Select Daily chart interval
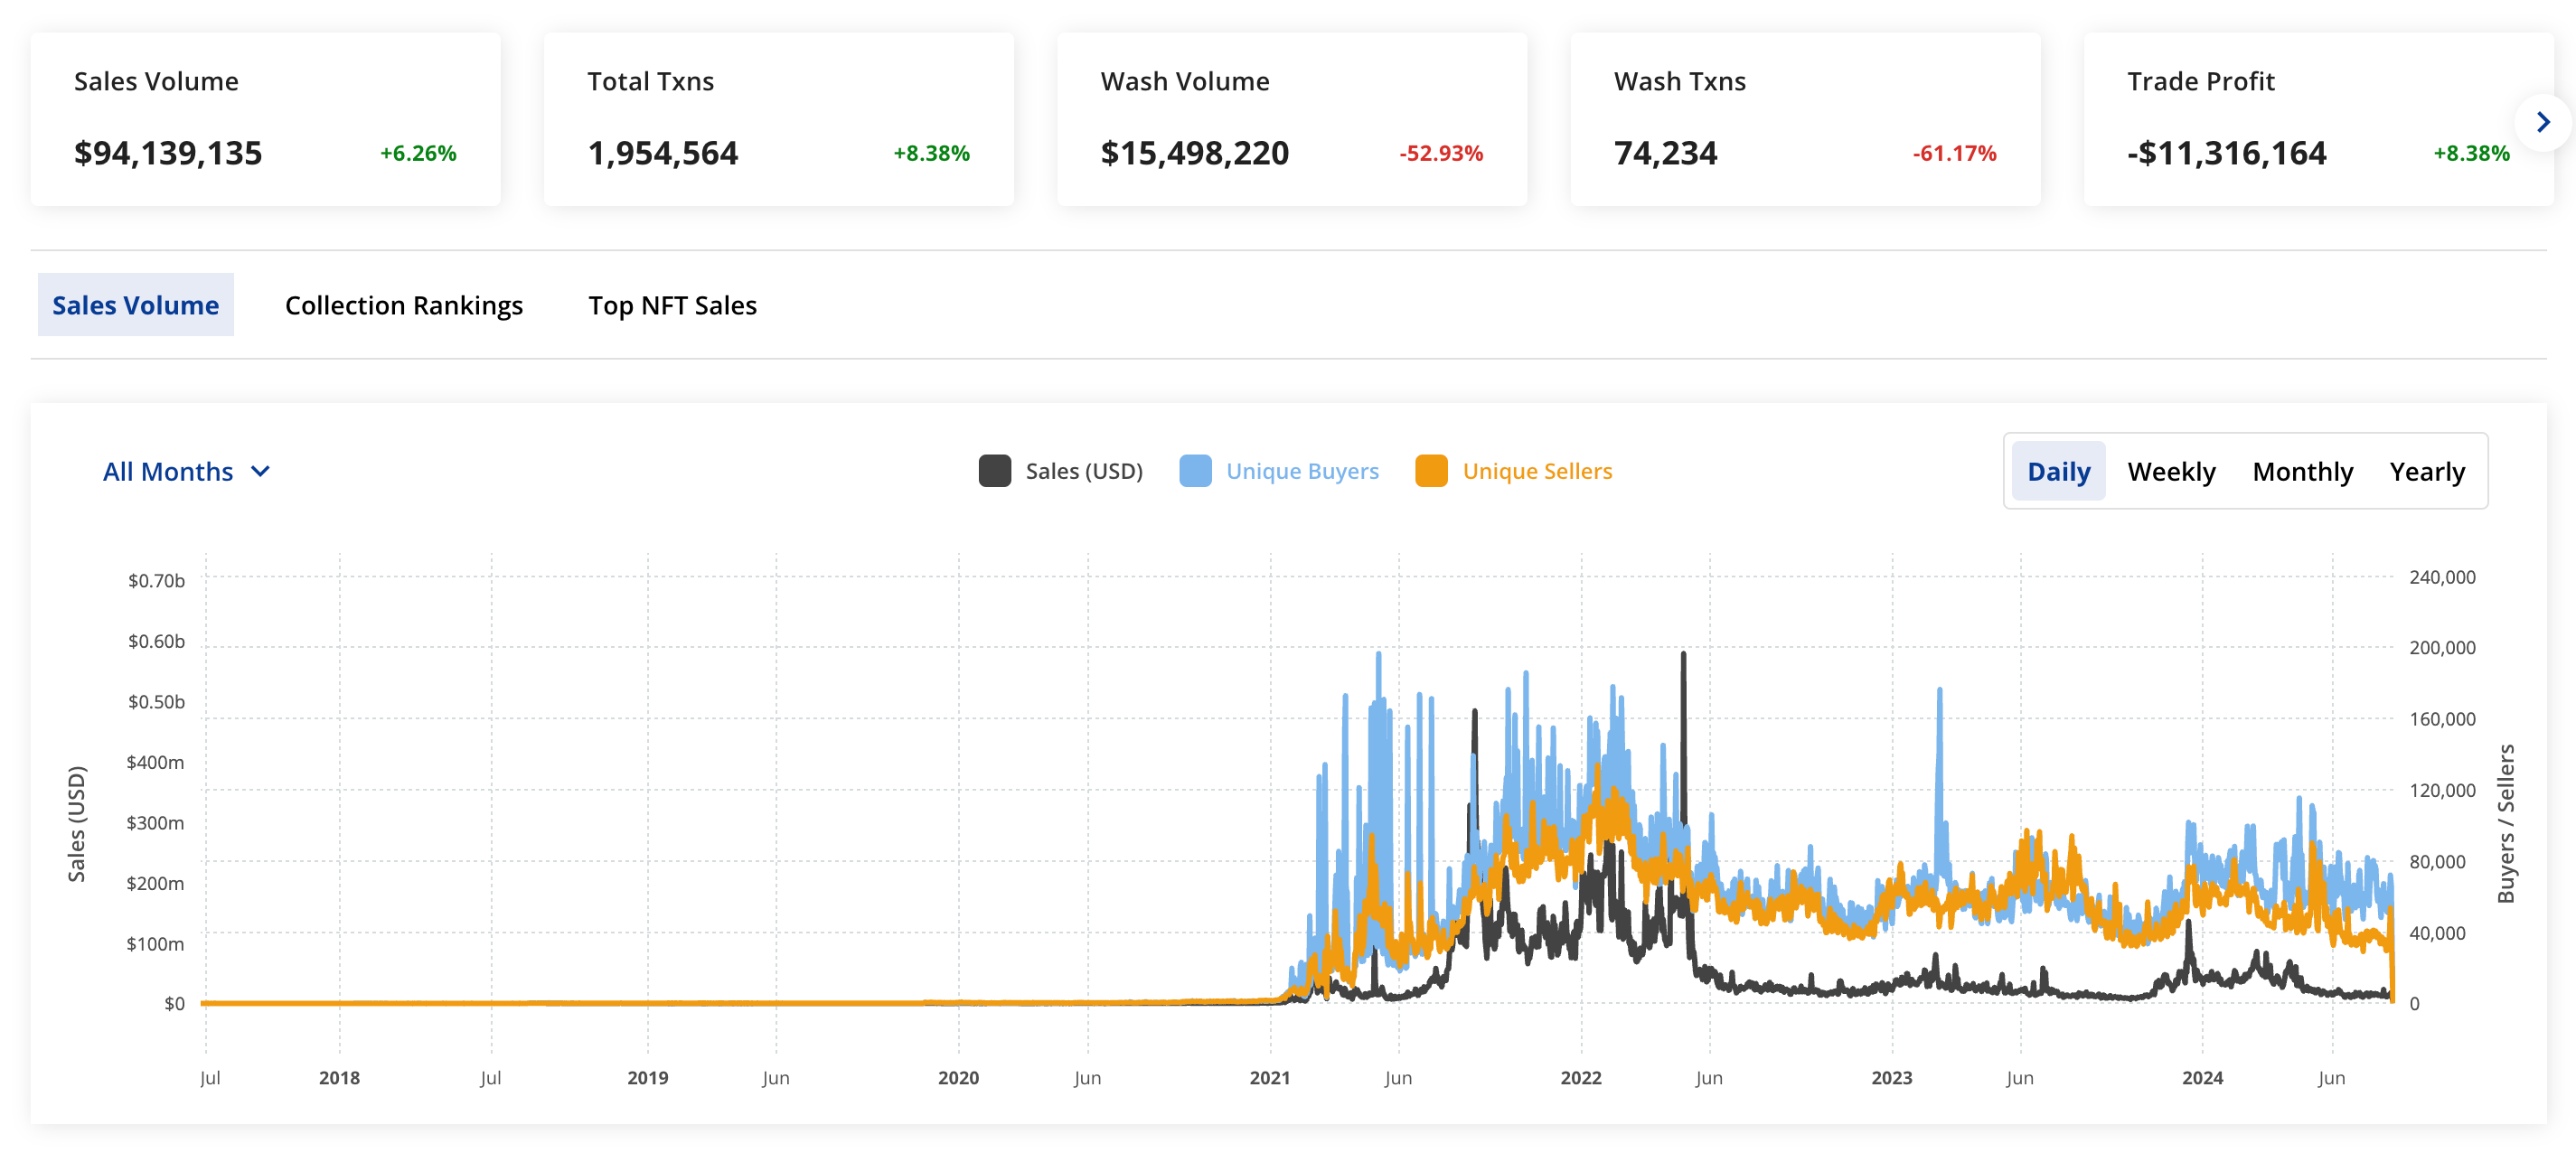The height and width of the screenshot is (1153, 2576). coord(2058,471)
